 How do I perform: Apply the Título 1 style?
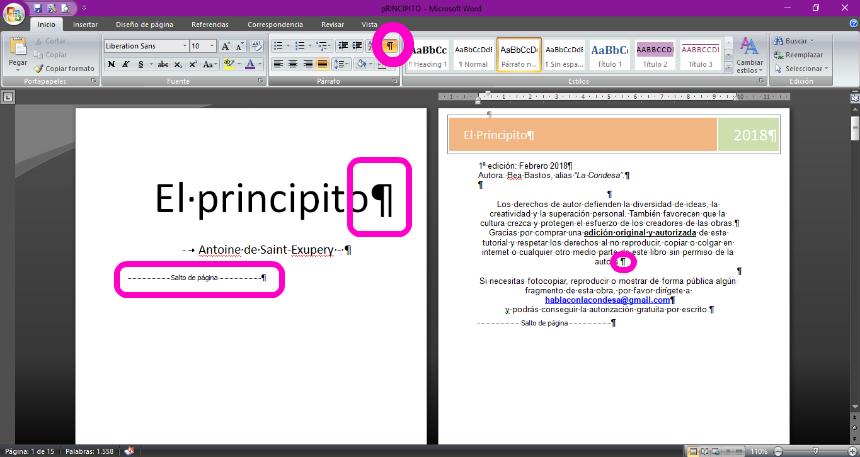point(608,54)
